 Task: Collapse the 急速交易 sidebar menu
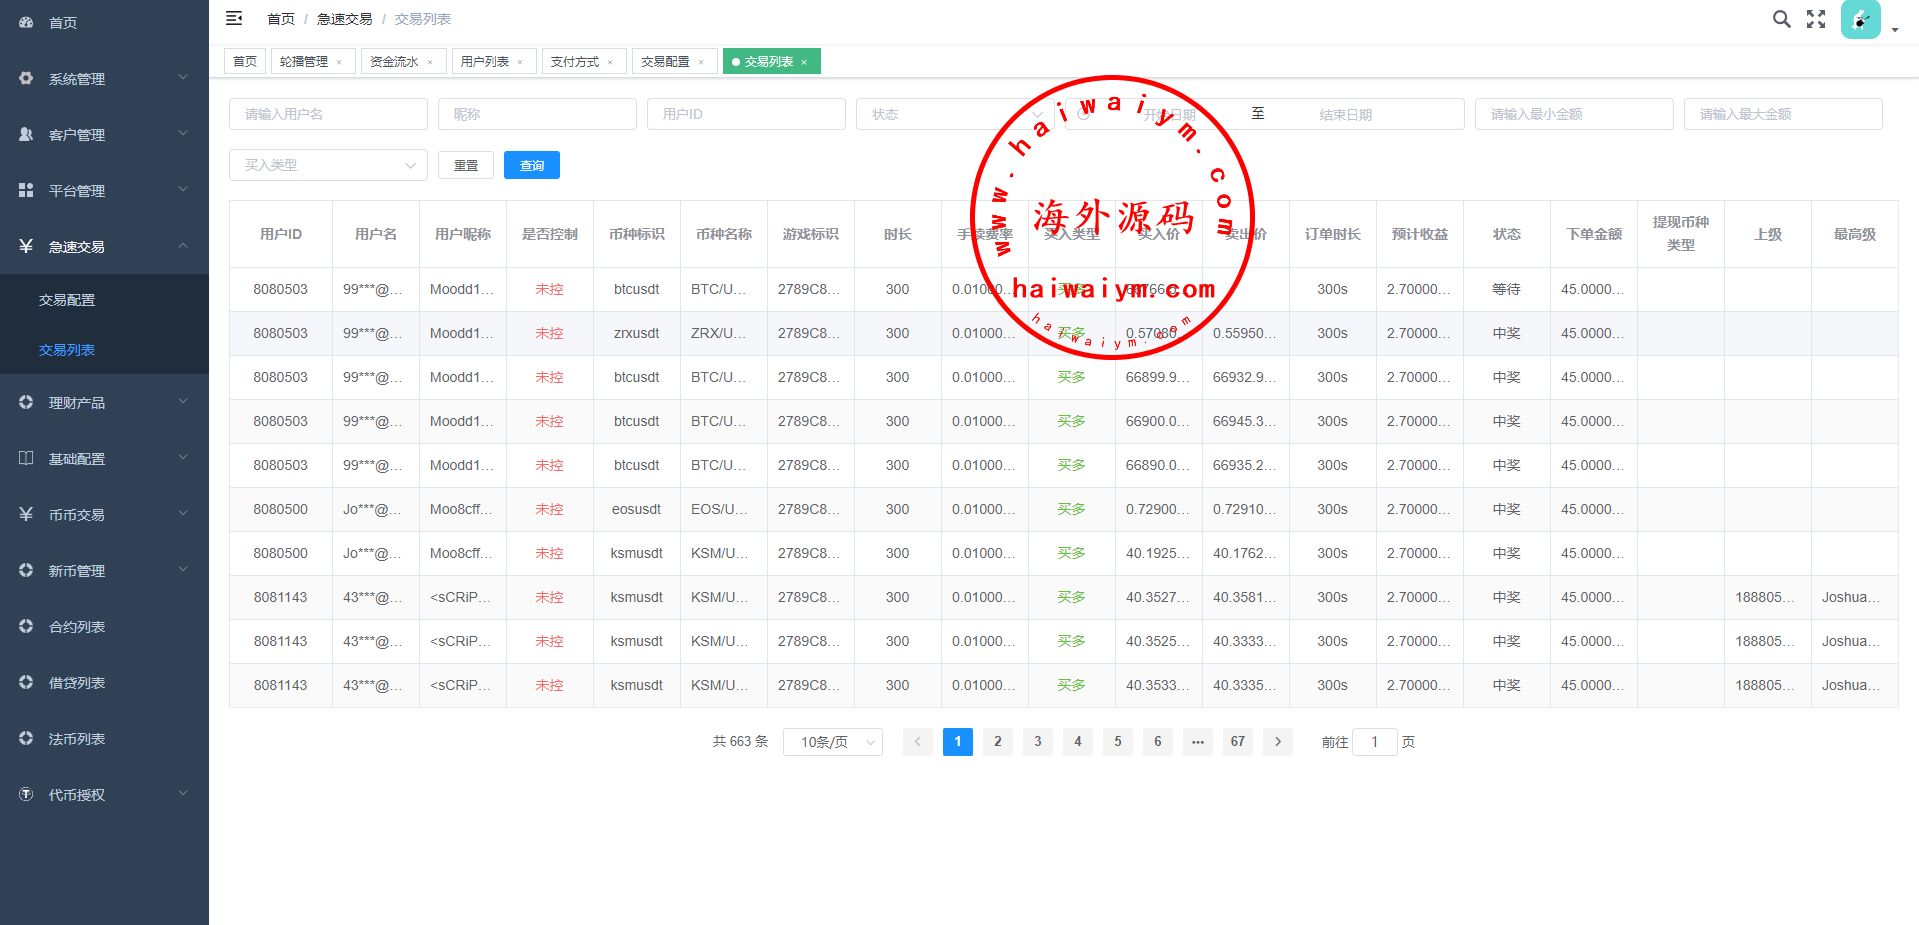coord(104,246)
